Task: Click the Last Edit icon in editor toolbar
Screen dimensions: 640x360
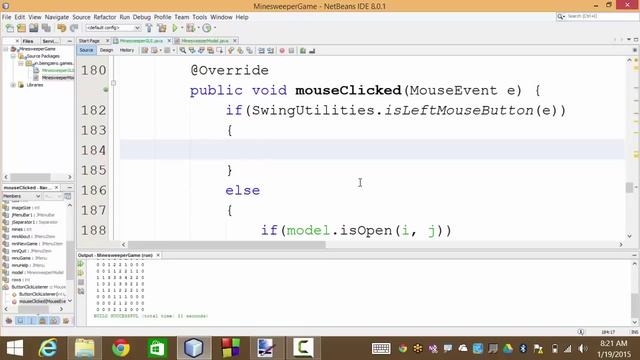Action: [144, 51]
